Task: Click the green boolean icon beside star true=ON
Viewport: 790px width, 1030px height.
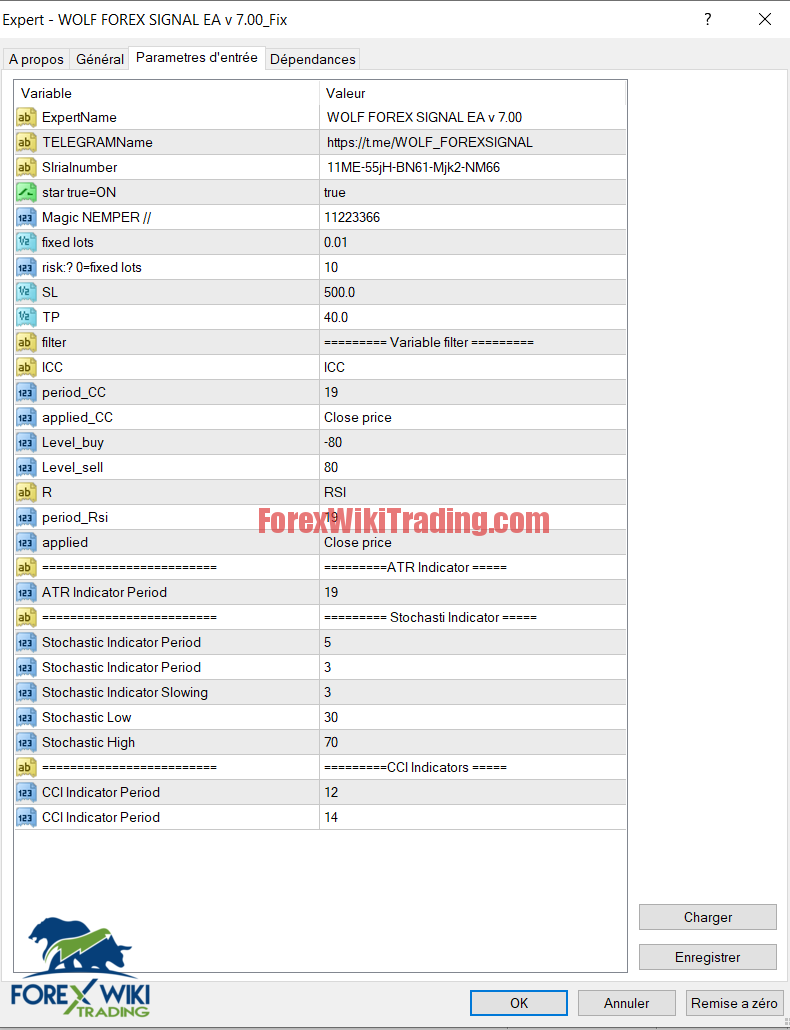Action: (x=26, y=192)
